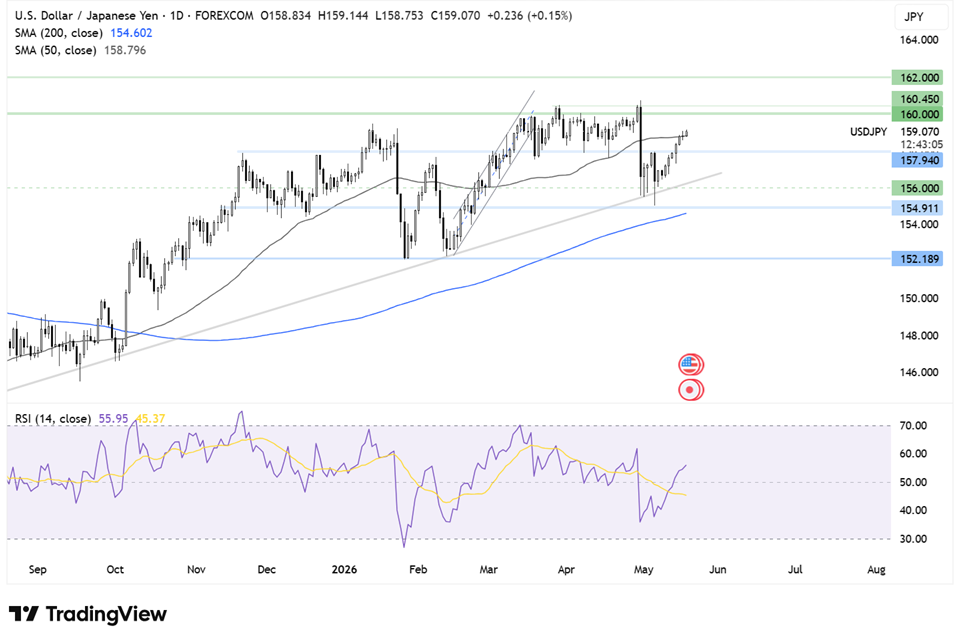Click the RSI value 55.95
Viewport: 963px width, 644px height.
(x=114, y=419)
